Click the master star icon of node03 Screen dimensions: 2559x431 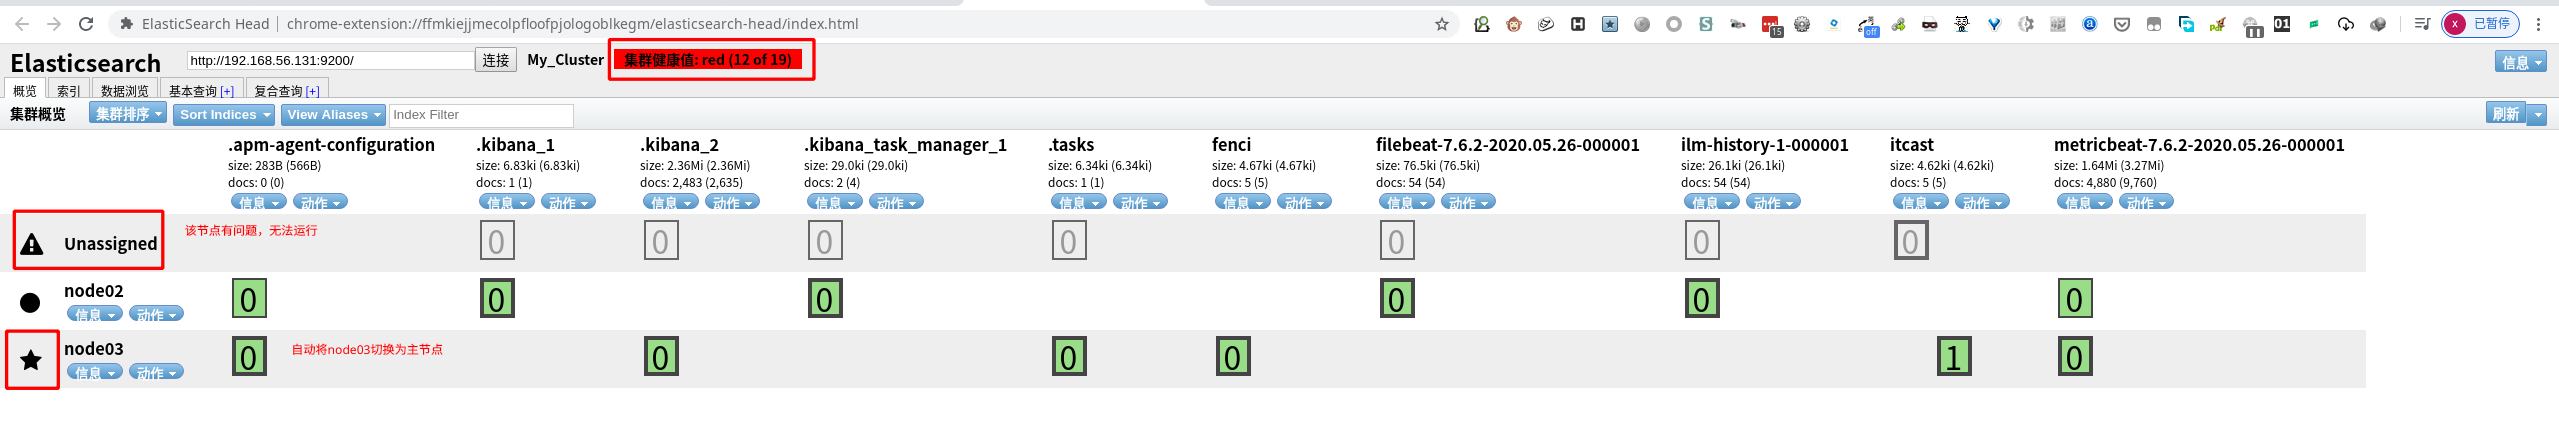pyautogui.click(x=31, y=360)
